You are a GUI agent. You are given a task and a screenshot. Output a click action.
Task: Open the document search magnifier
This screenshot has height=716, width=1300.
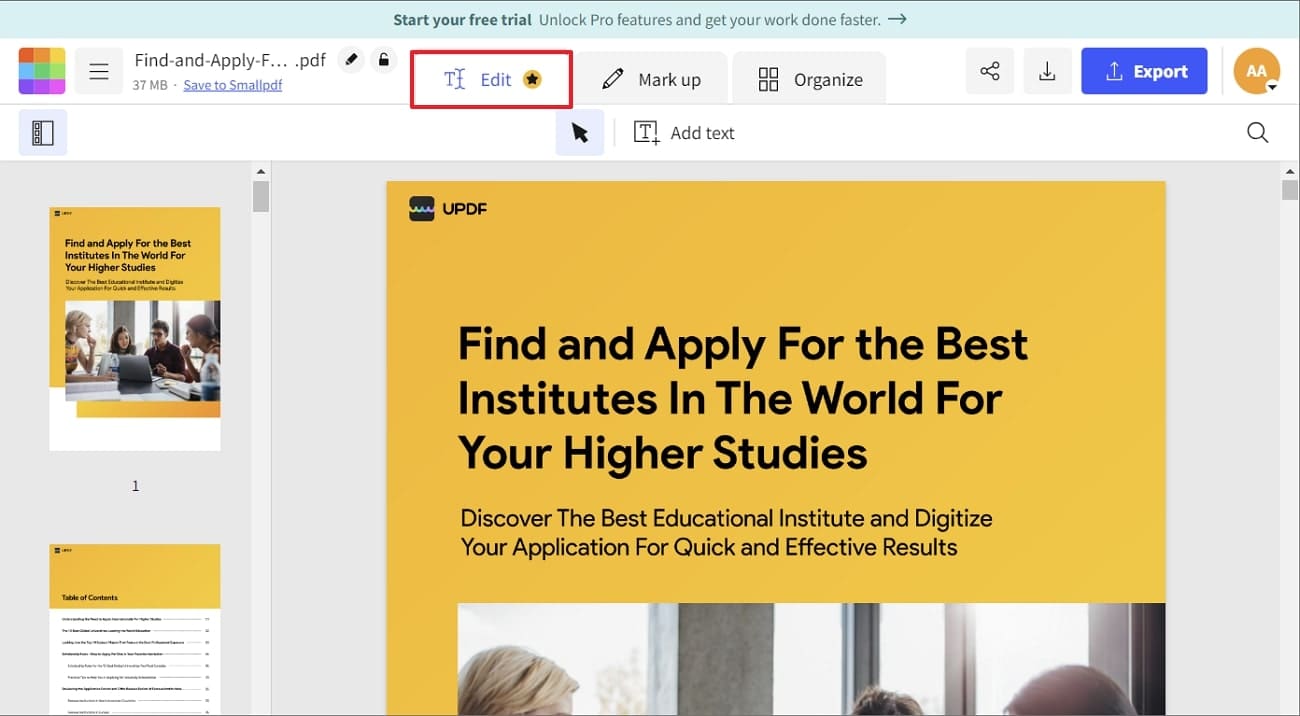1257,131
